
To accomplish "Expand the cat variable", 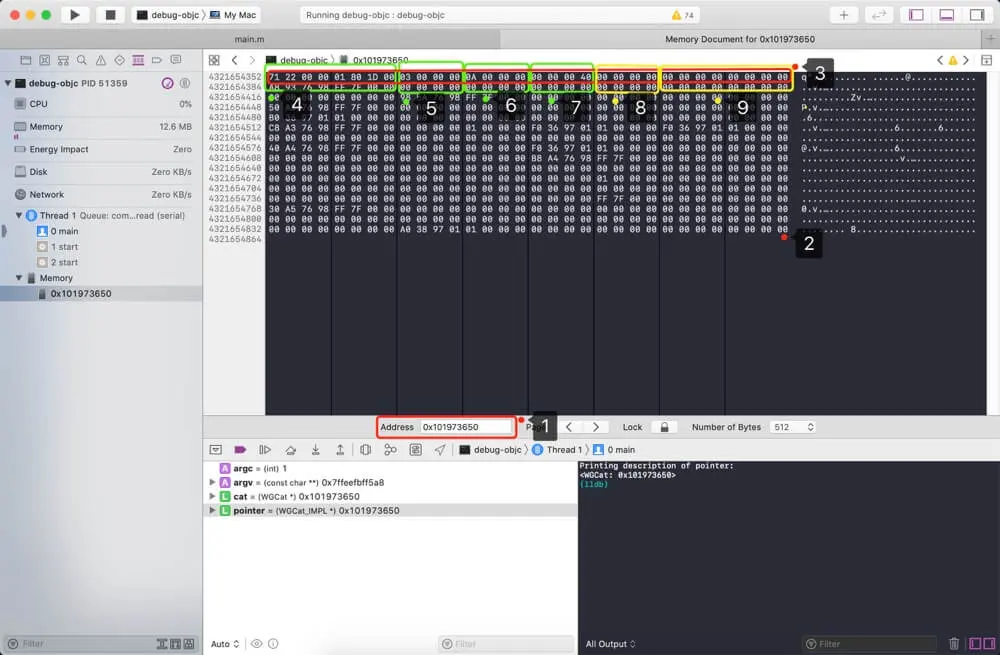I will 212,496.
